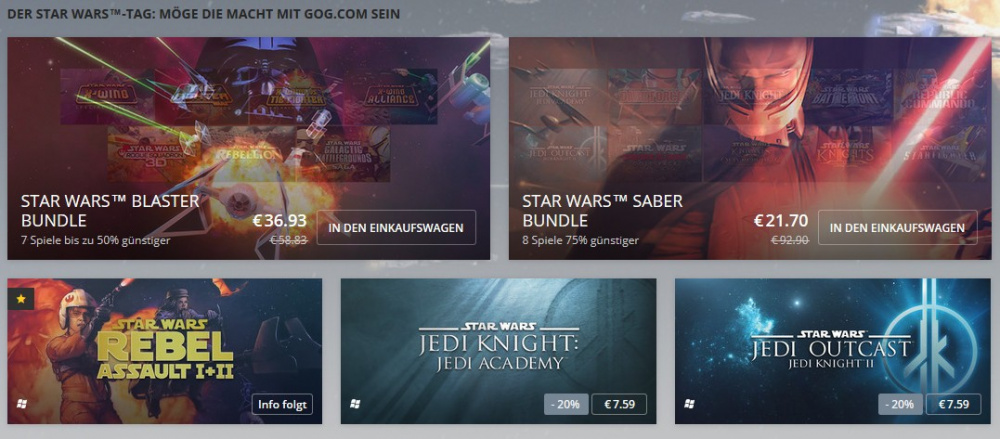Open the Star Wars Saber Bundle title

(x=603, y=211)
